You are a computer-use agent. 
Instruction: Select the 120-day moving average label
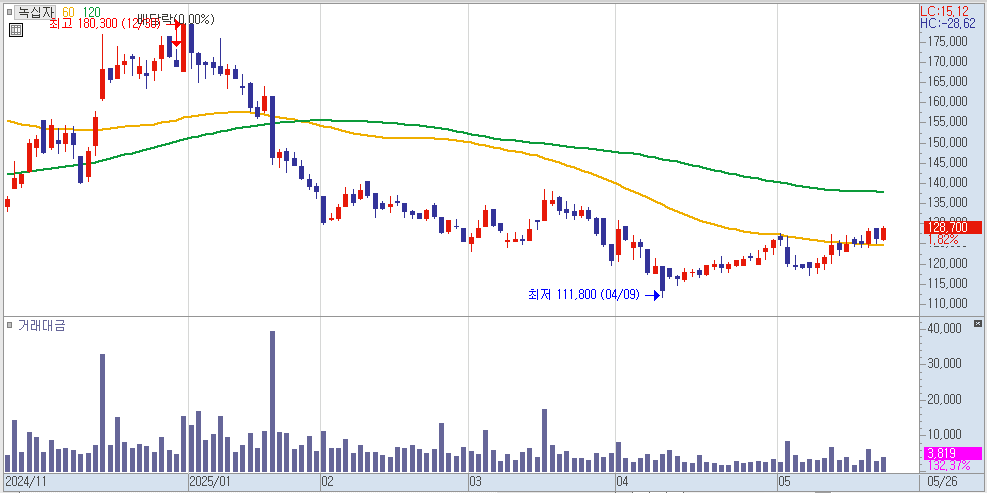(91, 12)
